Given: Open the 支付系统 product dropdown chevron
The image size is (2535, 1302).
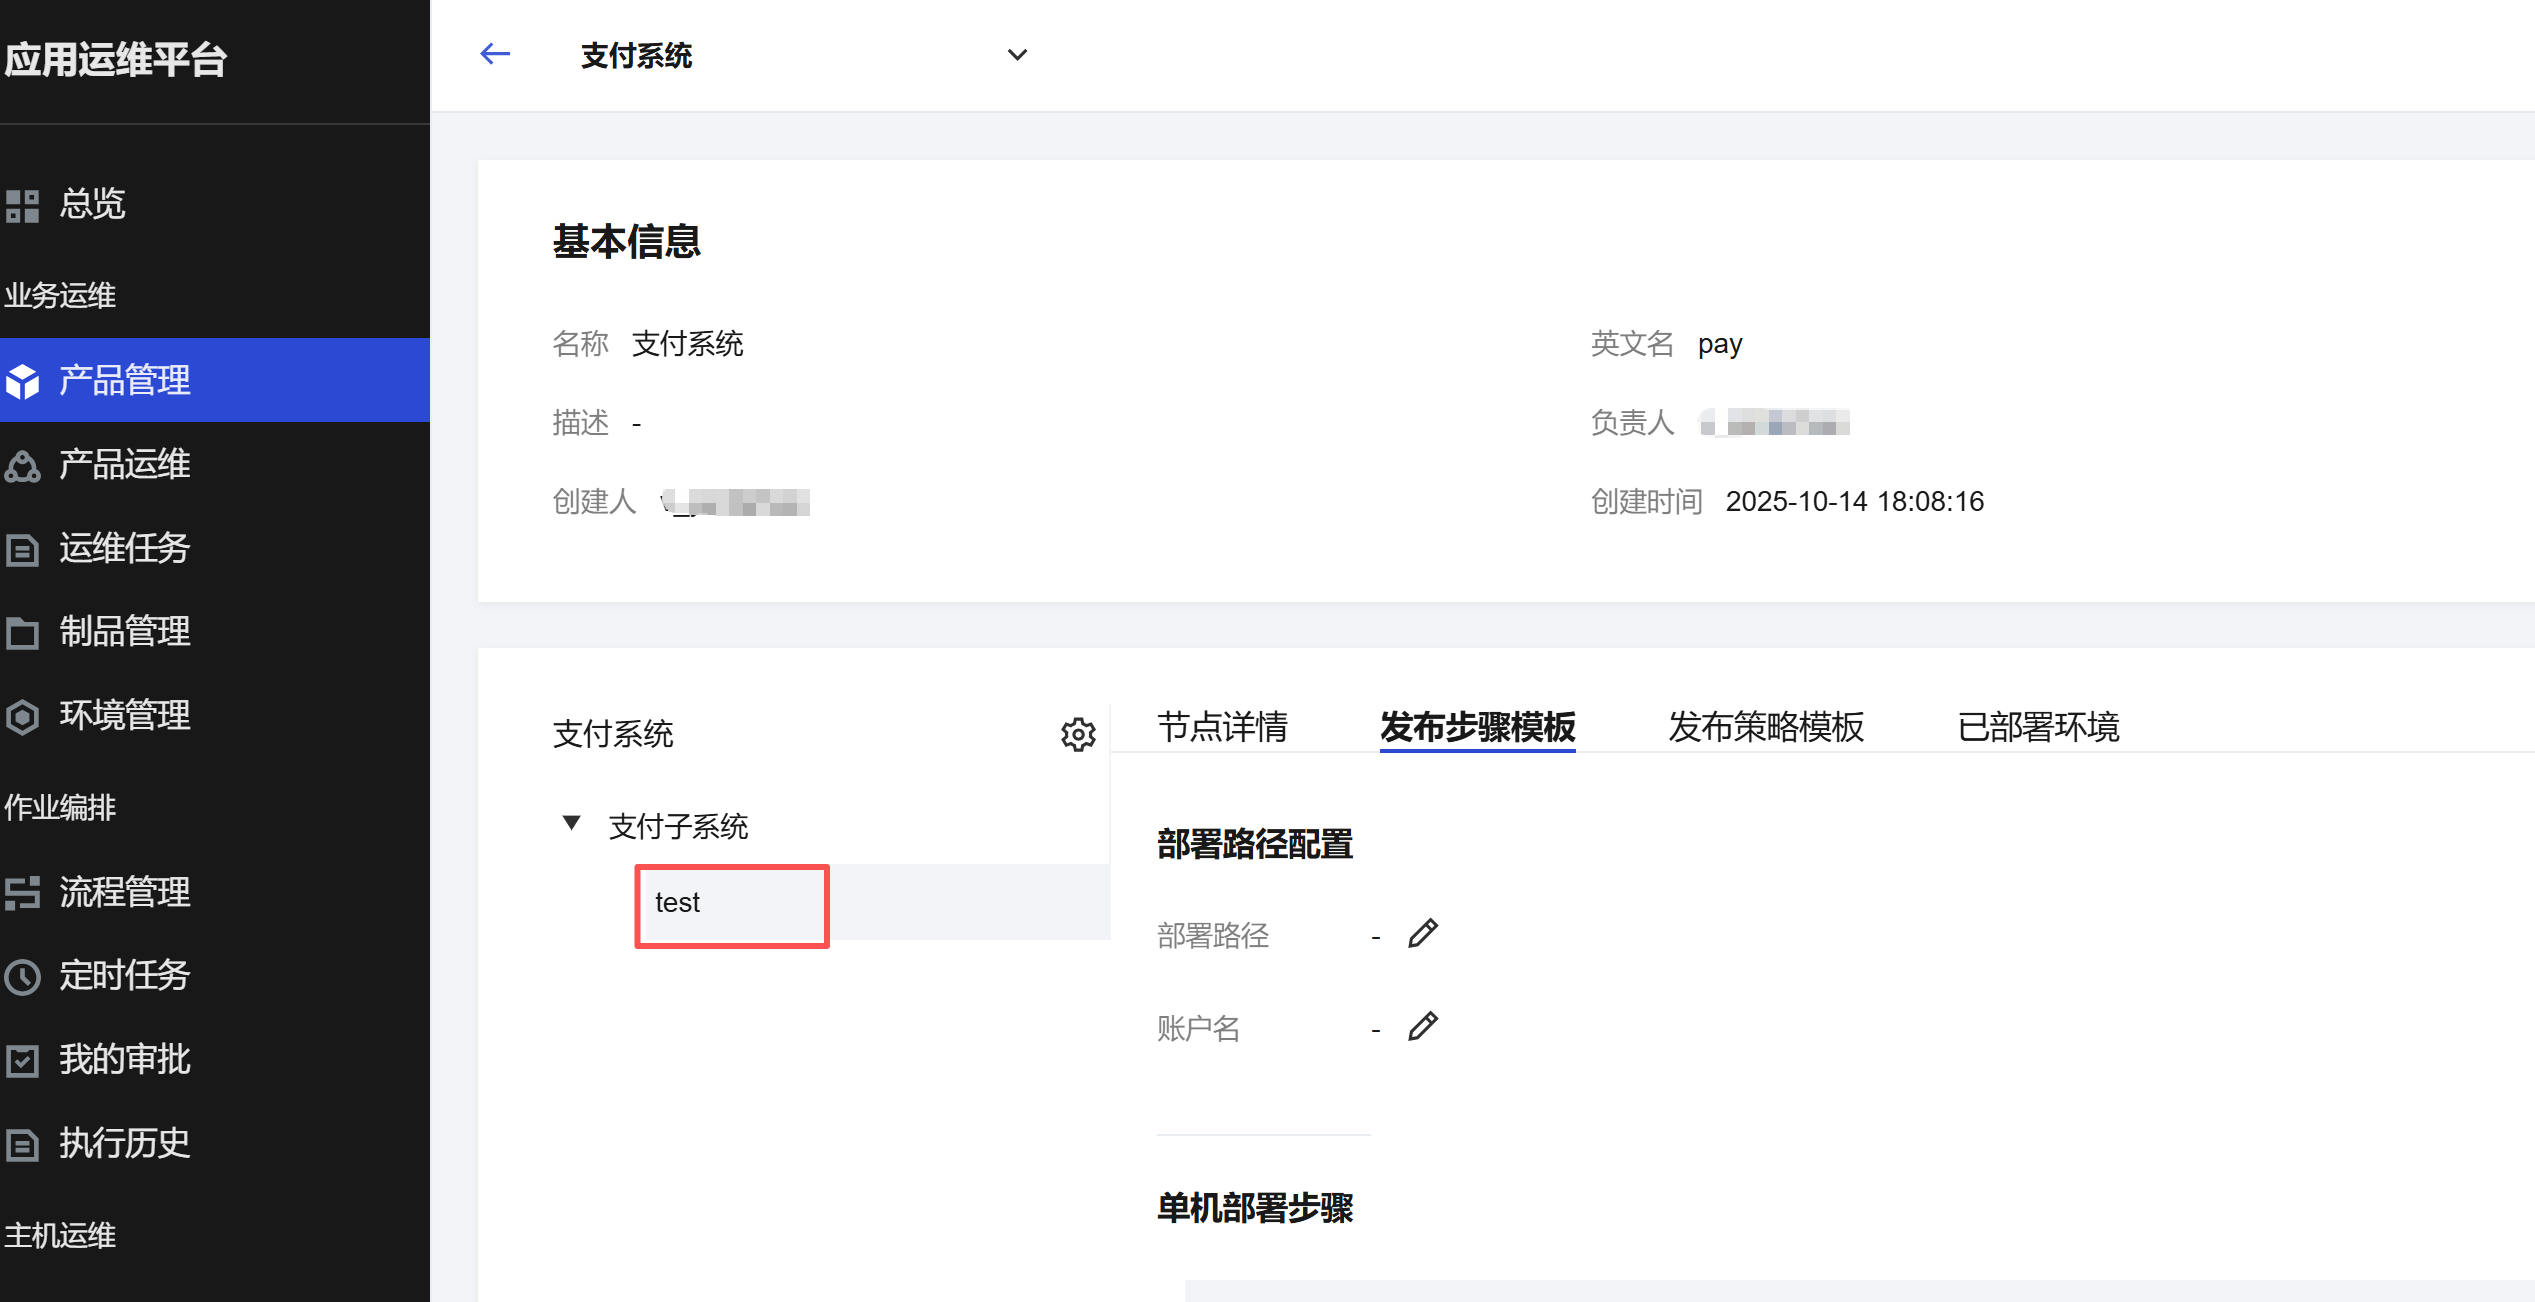Looking at the screenshot, I should coord(1017,55).
